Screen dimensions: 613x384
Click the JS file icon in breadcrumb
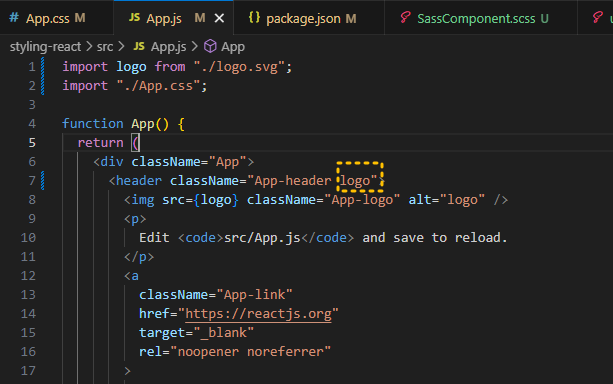point(139,46)
